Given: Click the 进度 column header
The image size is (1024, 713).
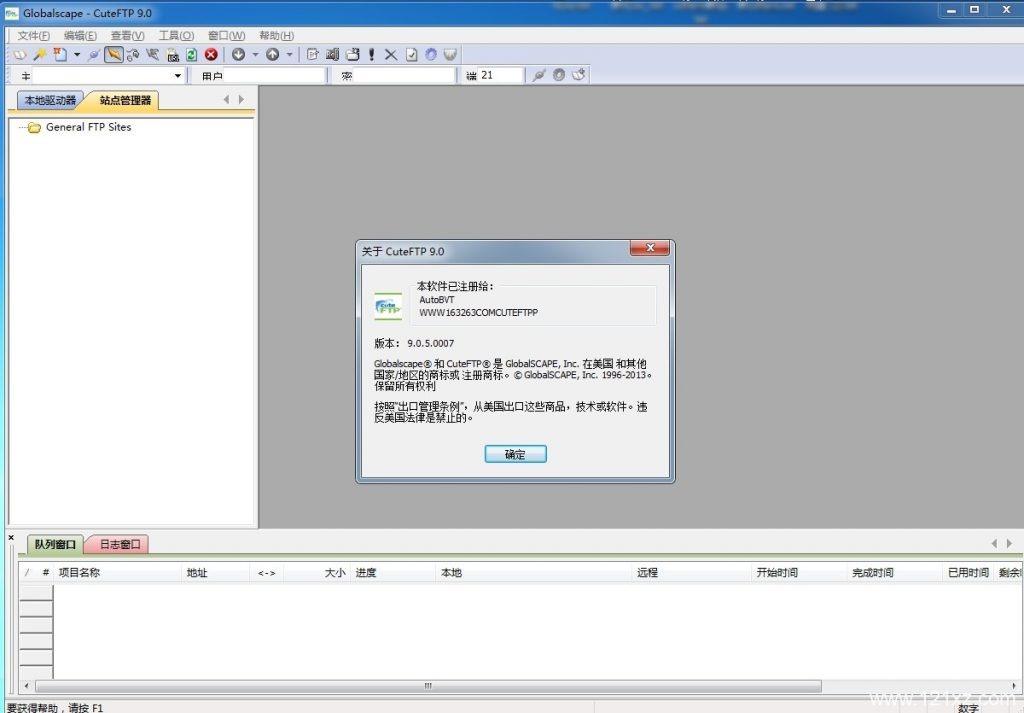Looking at the screenshot, I should tap(394, 573).
